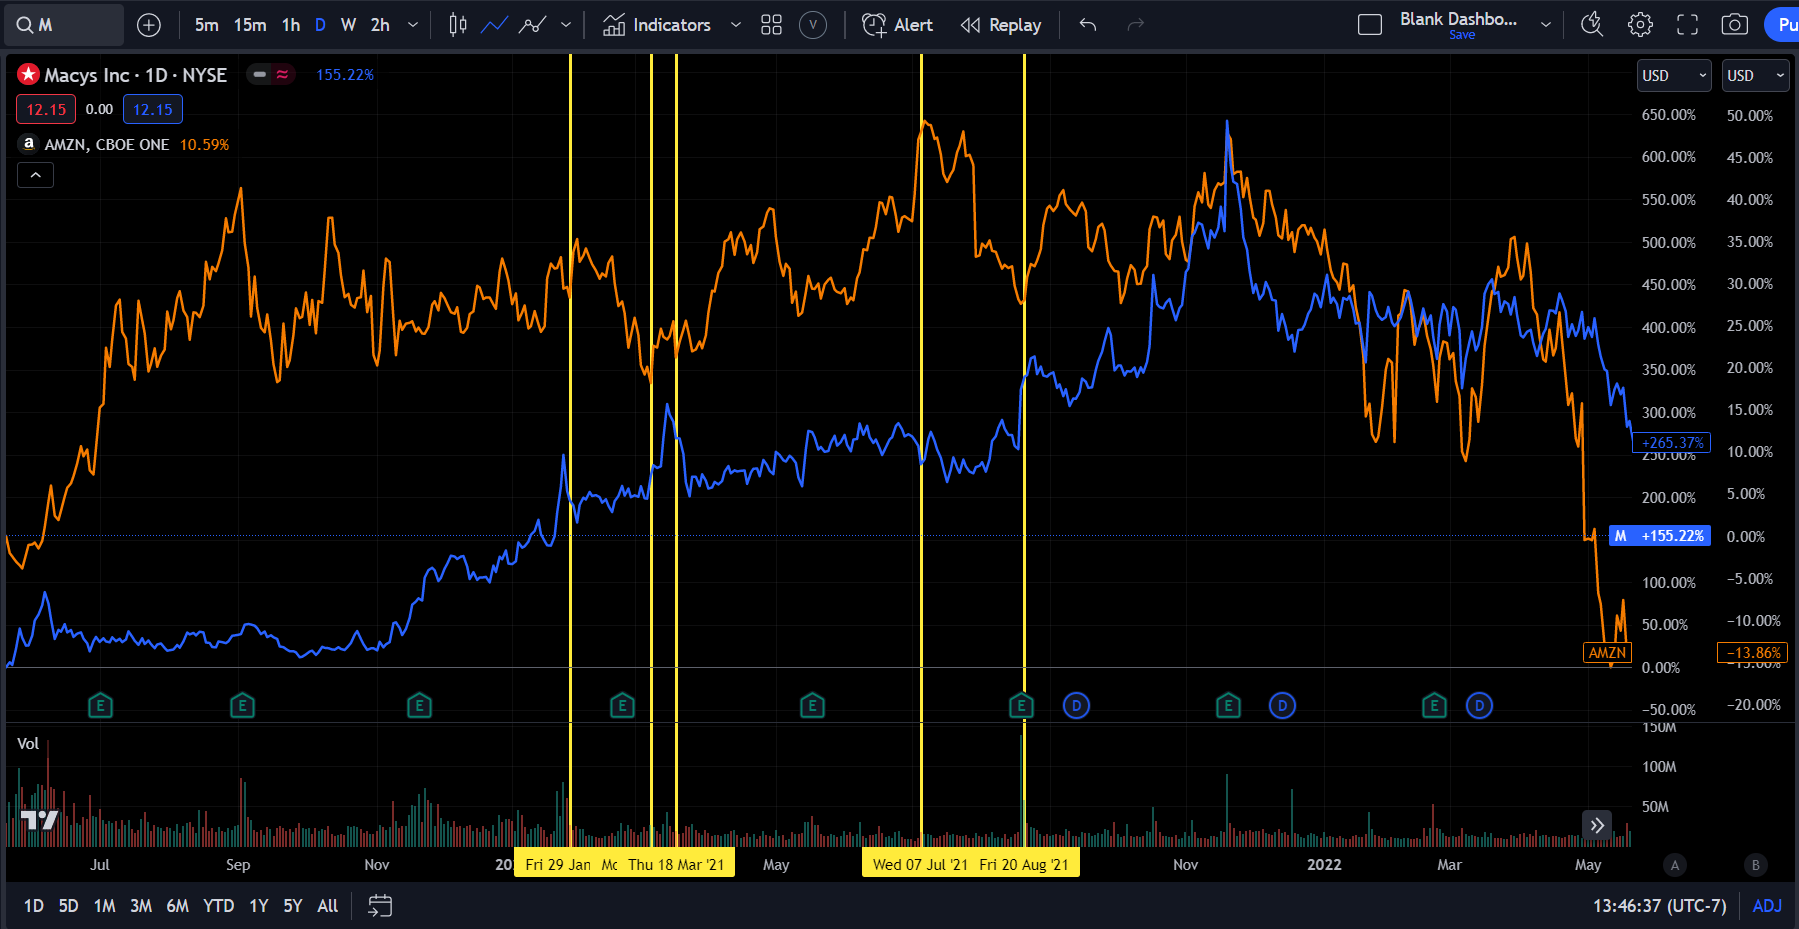Open indicator templates grid icon
This screenshot has width=1799, height=929.
pos(771,25)
